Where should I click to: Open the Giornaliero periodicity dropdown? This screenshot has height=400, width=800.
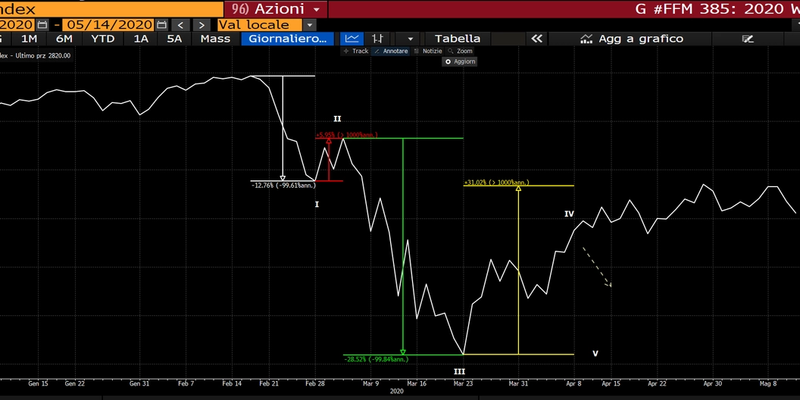click(x=288, y=39)
